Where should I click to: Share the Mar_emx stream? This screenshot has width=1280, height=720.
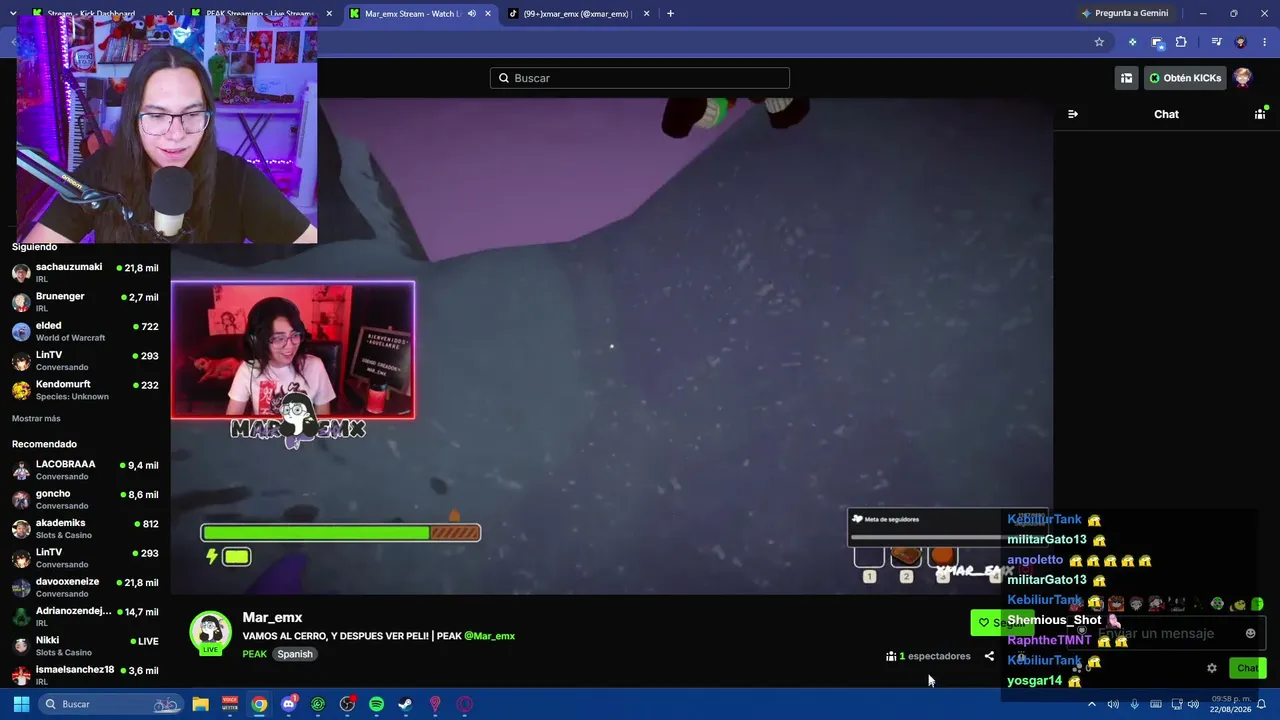pyautogui.click(x=989, y=656)
